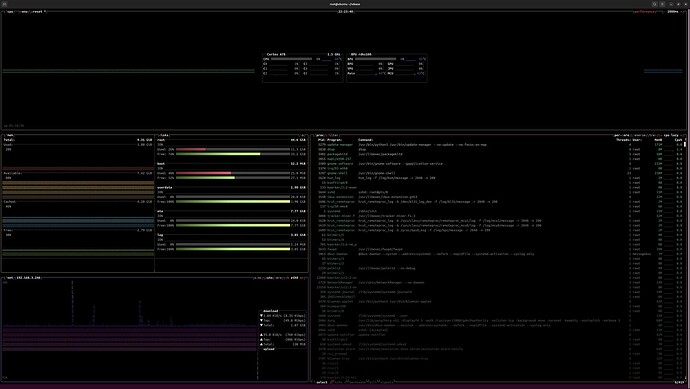The width and height of the screenshot is (690, 389).
Task: Toggle the proc box label
Action: (320, 135)
